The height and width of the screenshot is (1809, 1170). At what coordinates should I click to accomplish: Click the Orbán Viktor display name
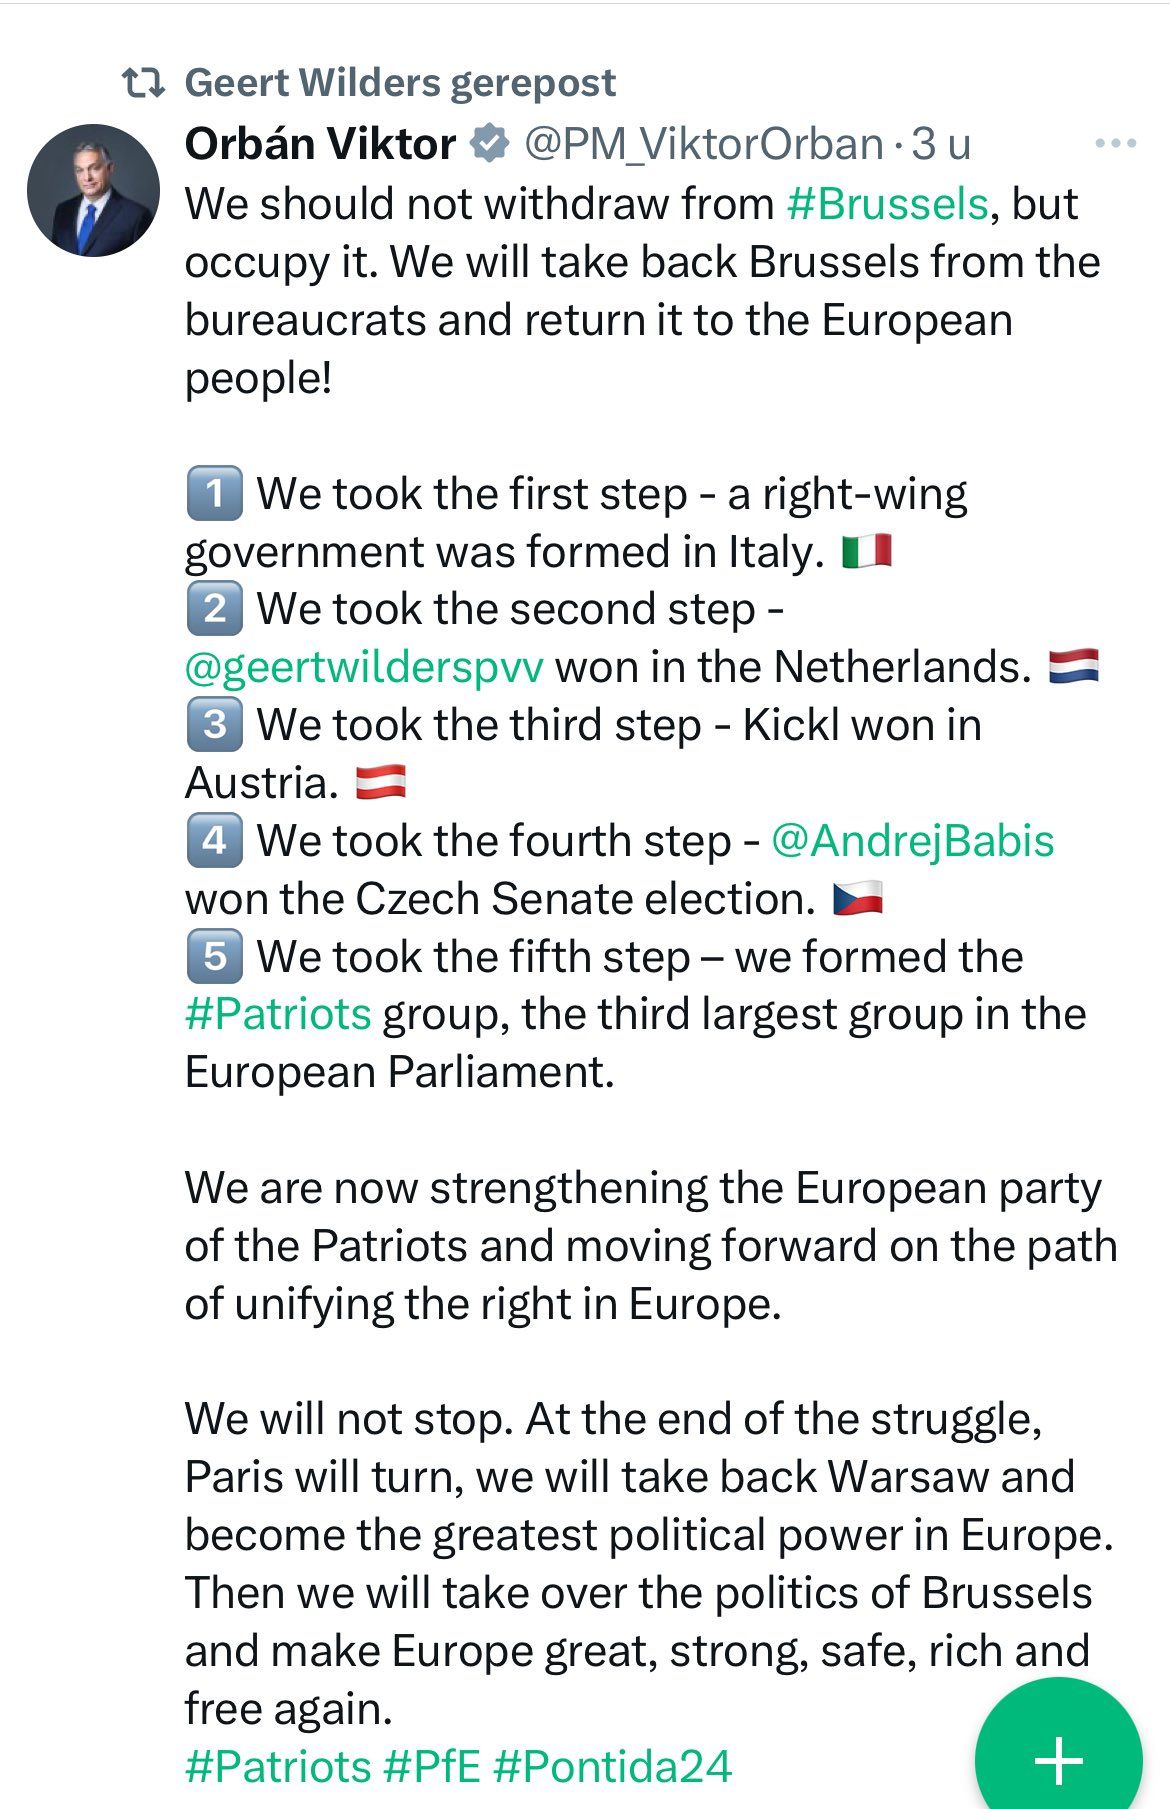click(320, 144)
